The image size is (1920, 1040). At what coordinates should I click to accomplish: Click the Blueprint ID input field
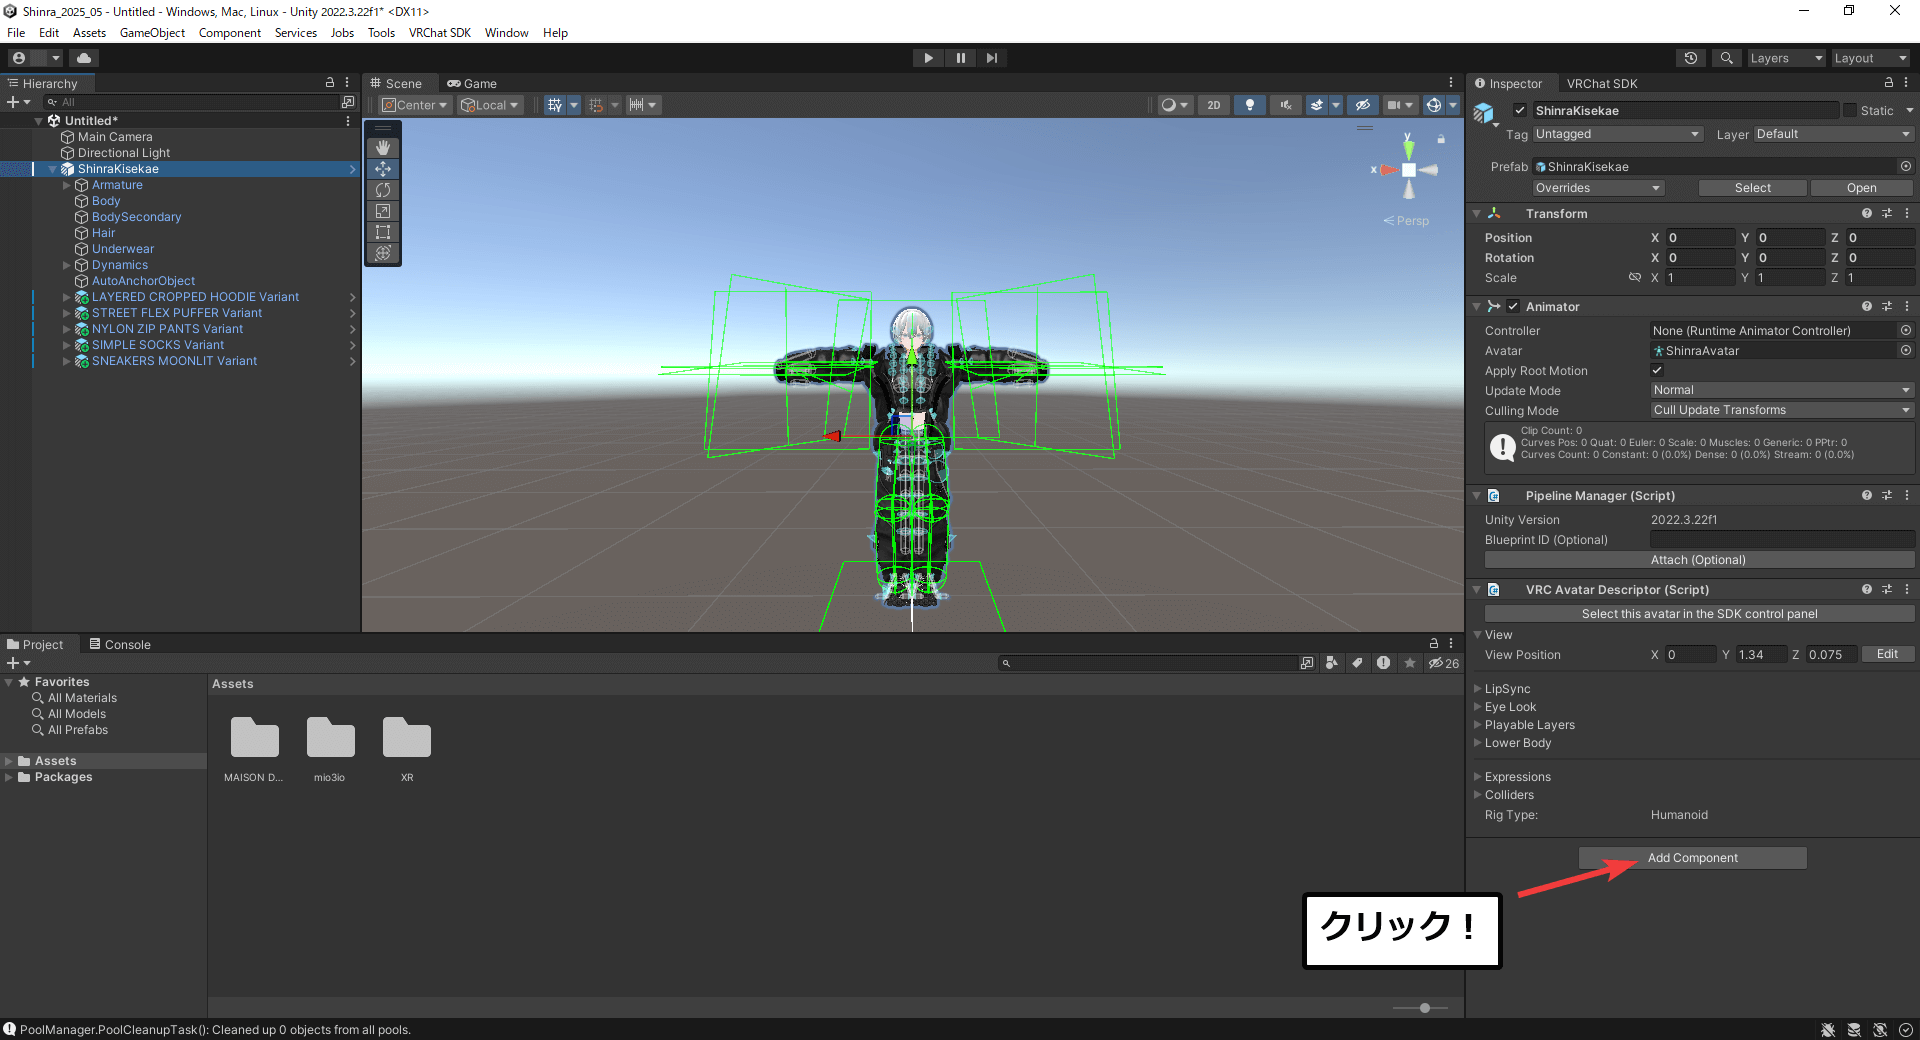point(1782,540)
